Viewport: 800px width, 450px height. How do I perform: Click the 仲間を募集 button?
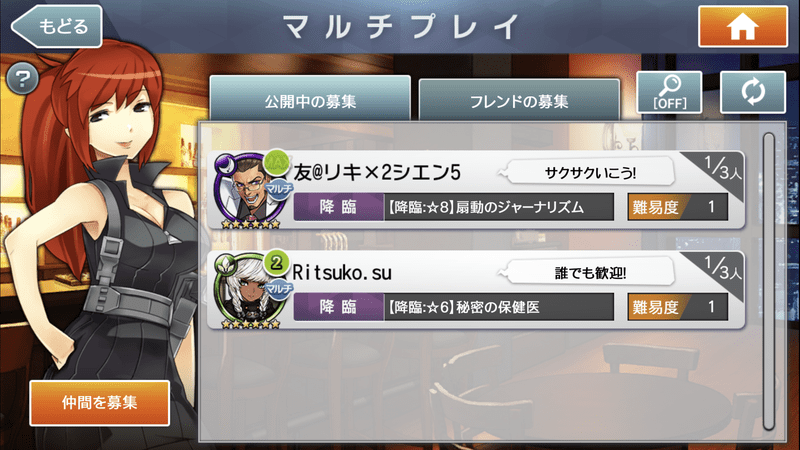pos(99,403)
